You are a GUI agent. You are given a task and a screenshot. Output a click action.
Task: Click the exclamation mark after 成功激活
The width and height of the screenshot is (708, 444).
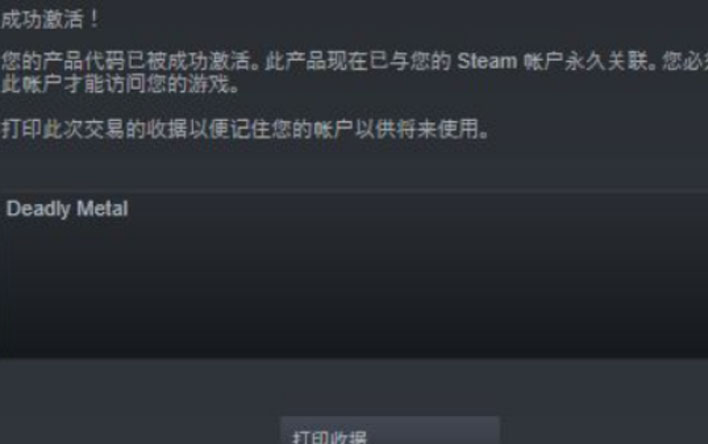pos(94,20)
